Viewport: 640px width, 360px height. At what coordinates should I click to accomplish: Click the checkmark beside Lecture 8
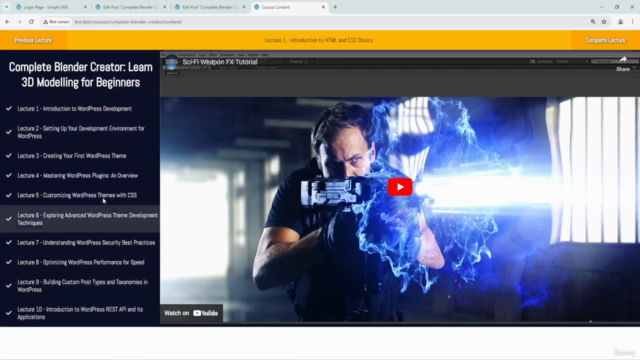pyautogui.click(x=9, y=262)
